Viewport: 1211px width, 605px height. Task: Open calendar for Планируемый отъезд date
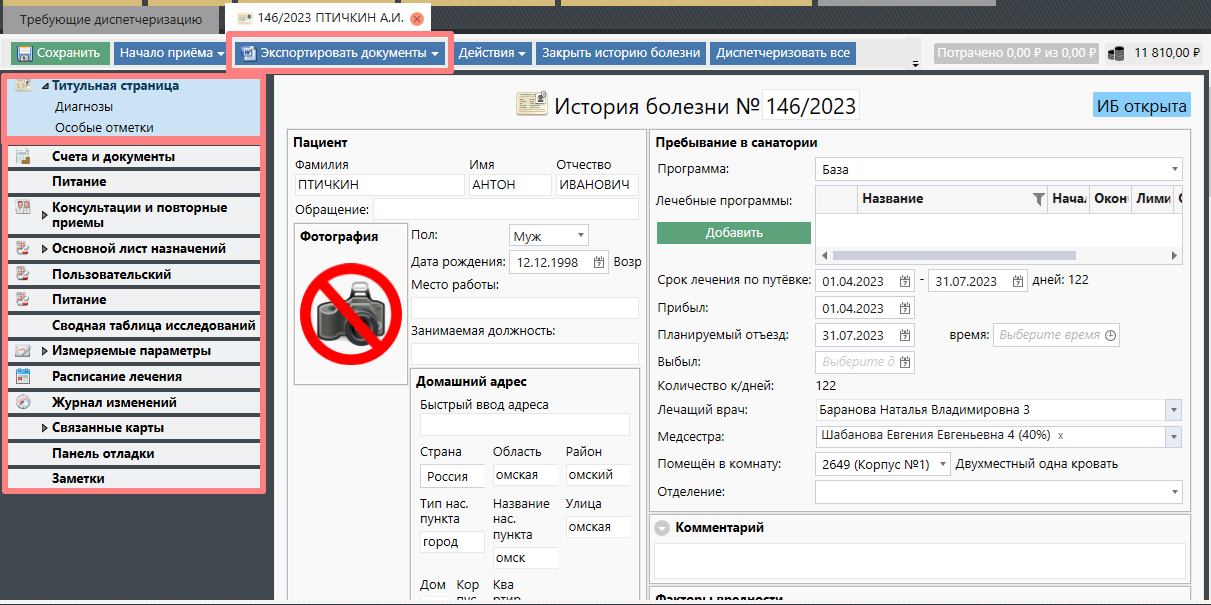[905, 335]
